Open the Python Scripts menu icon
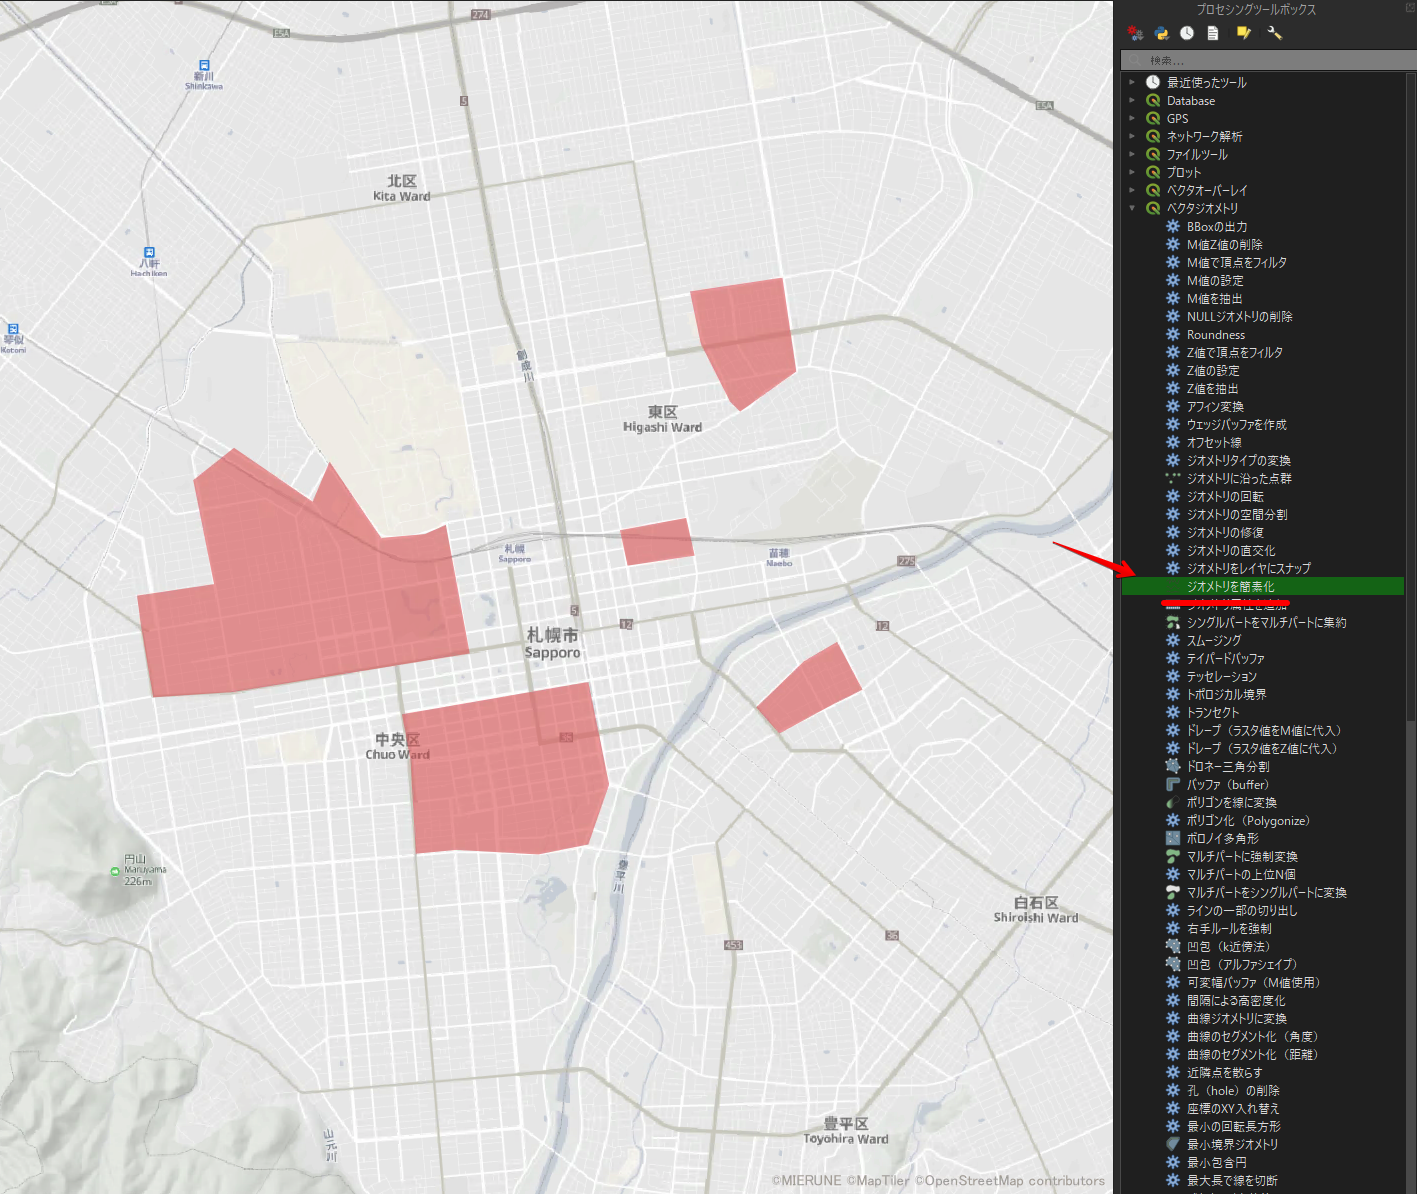Viewport: 1417px width, 1194px height. (1161, 33)
